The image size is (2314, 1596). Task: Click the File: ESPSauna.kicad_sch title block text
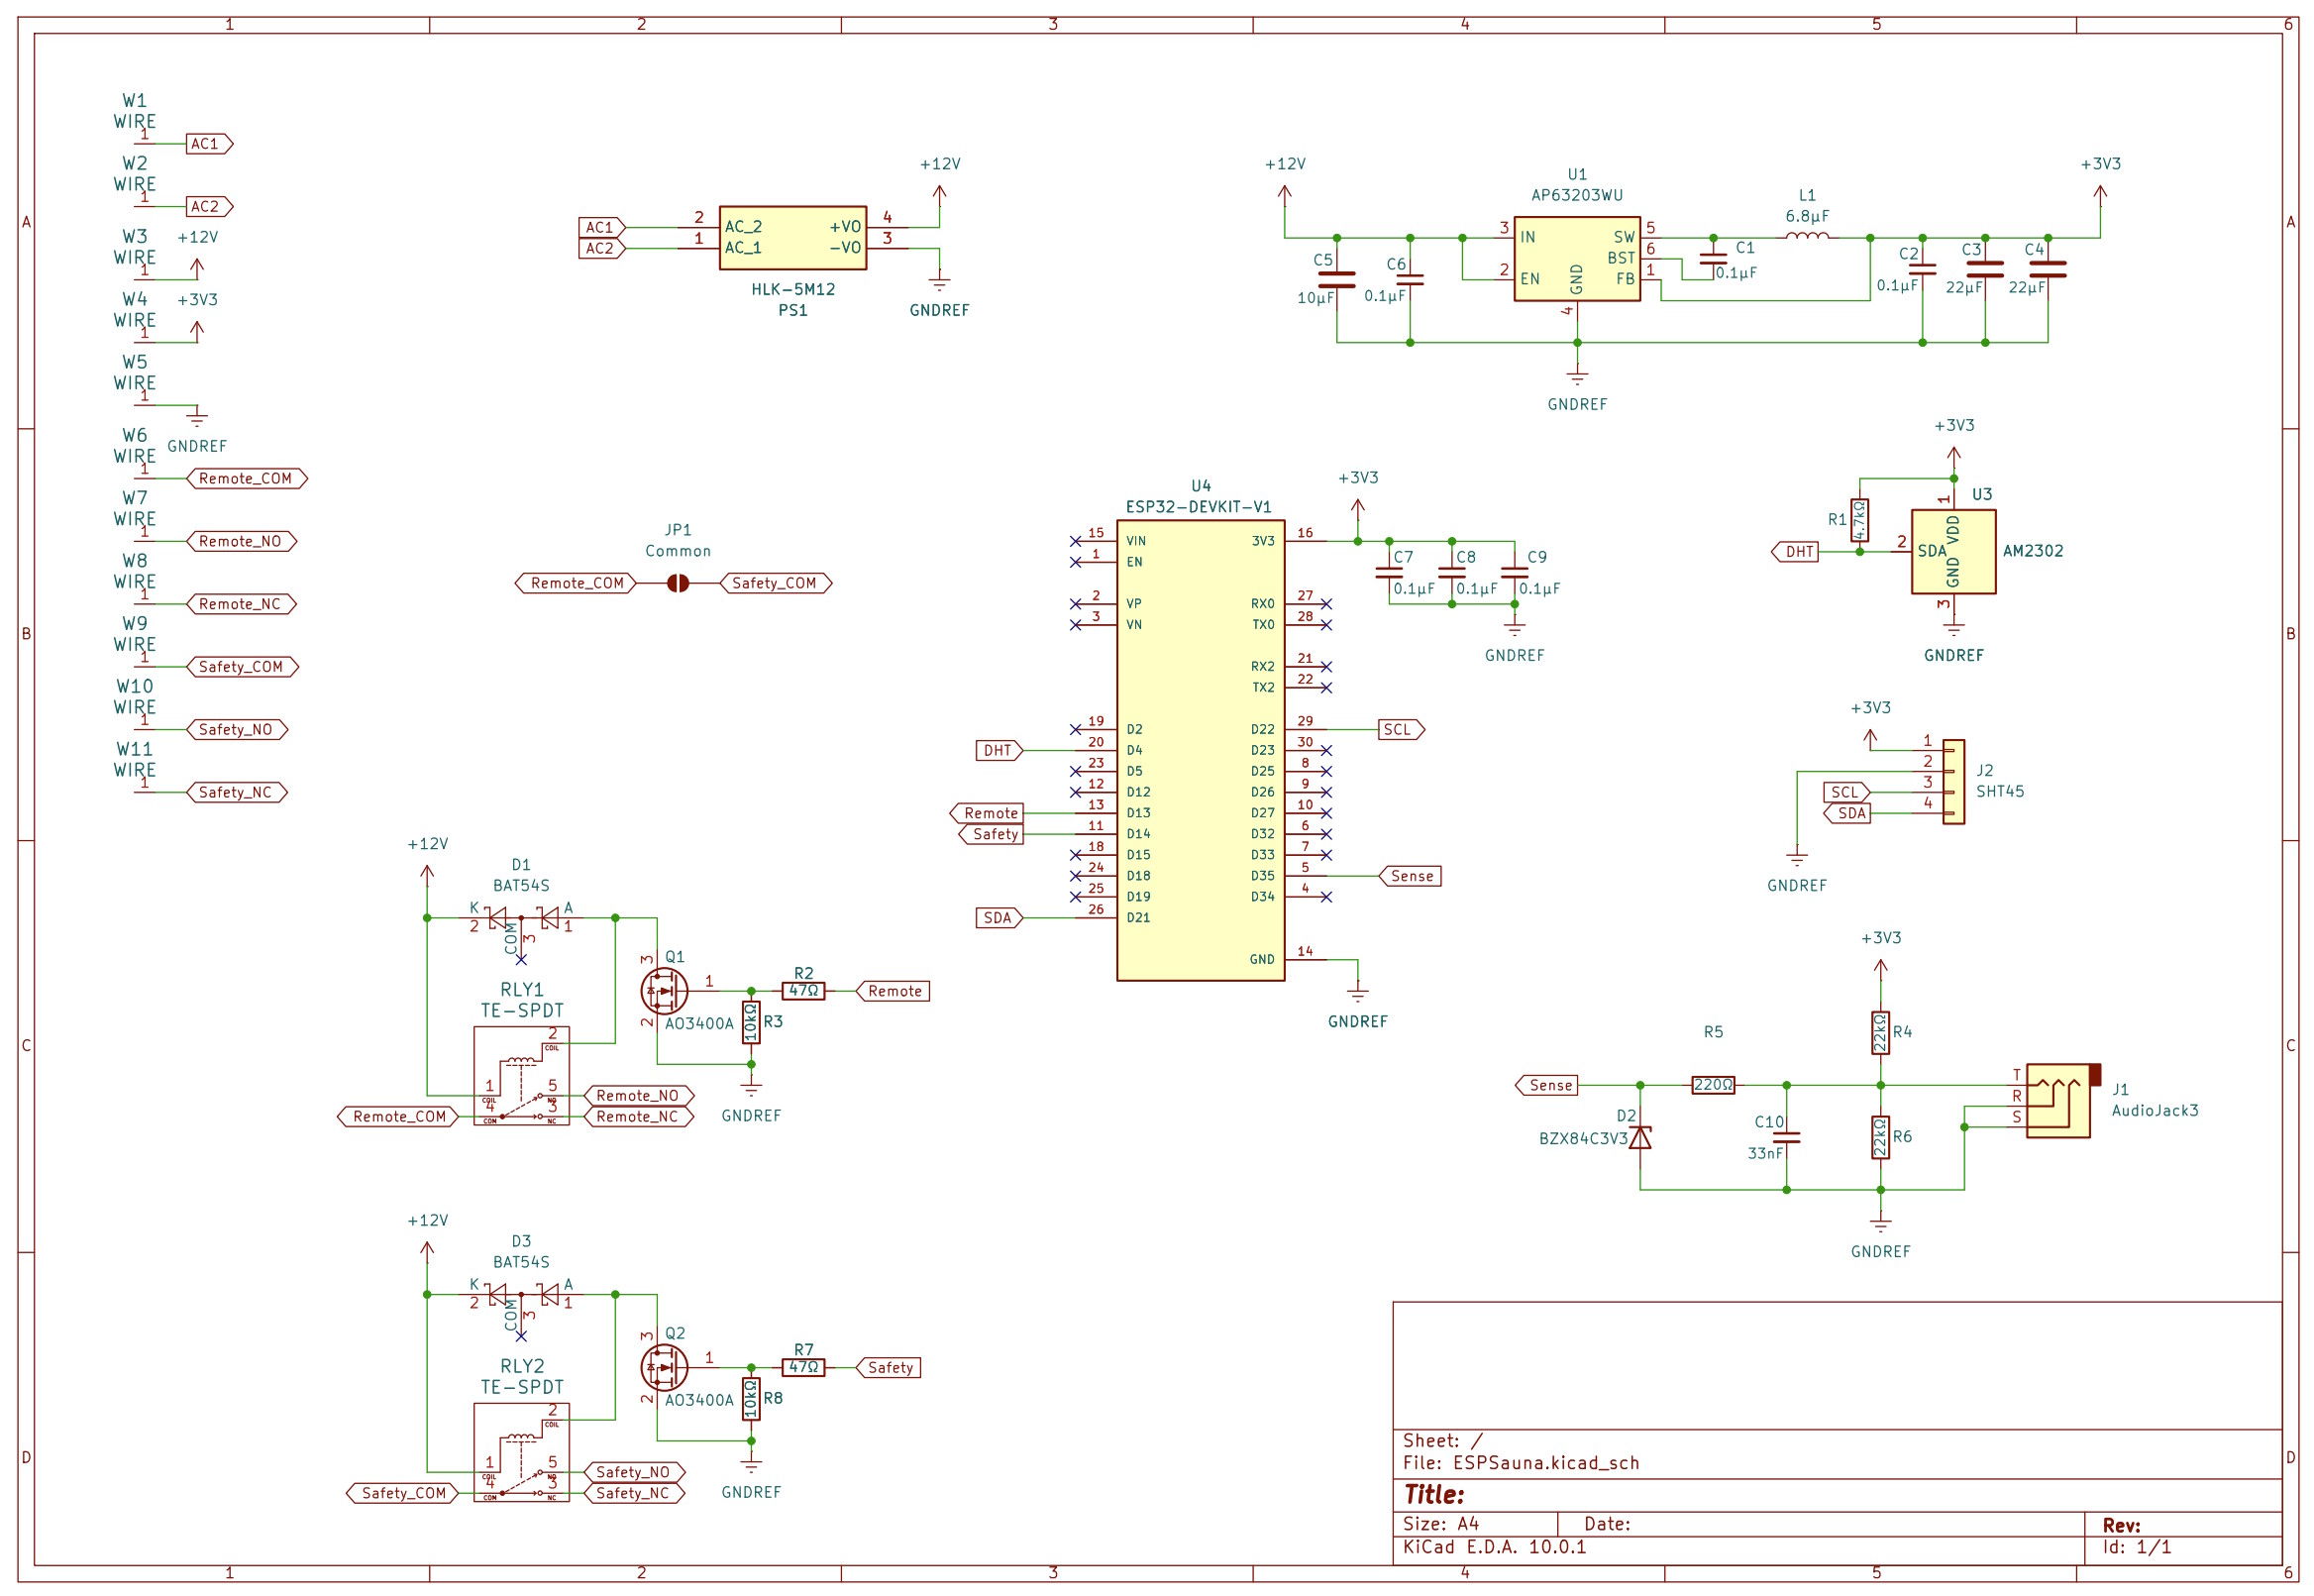coord(1520,1463)
